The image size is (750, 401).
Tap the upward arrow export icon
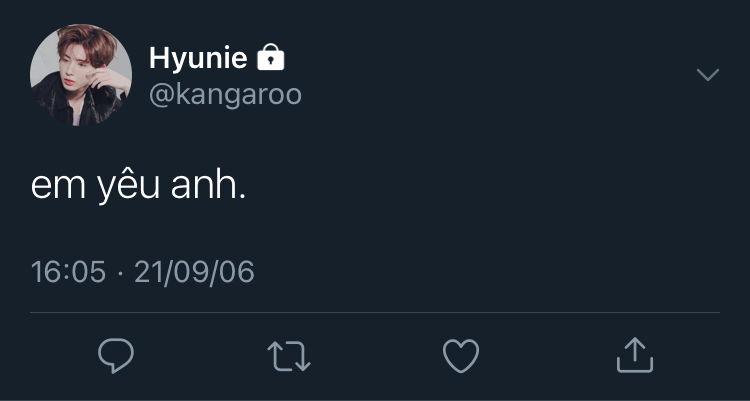tap(634, 355)
